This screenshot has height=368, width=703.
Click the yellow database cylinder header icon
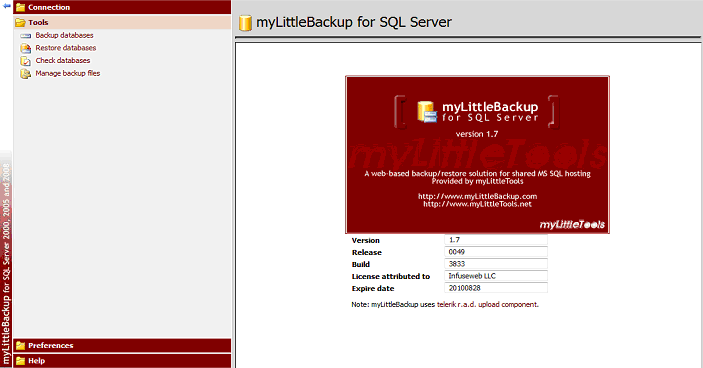click(245, 22)
